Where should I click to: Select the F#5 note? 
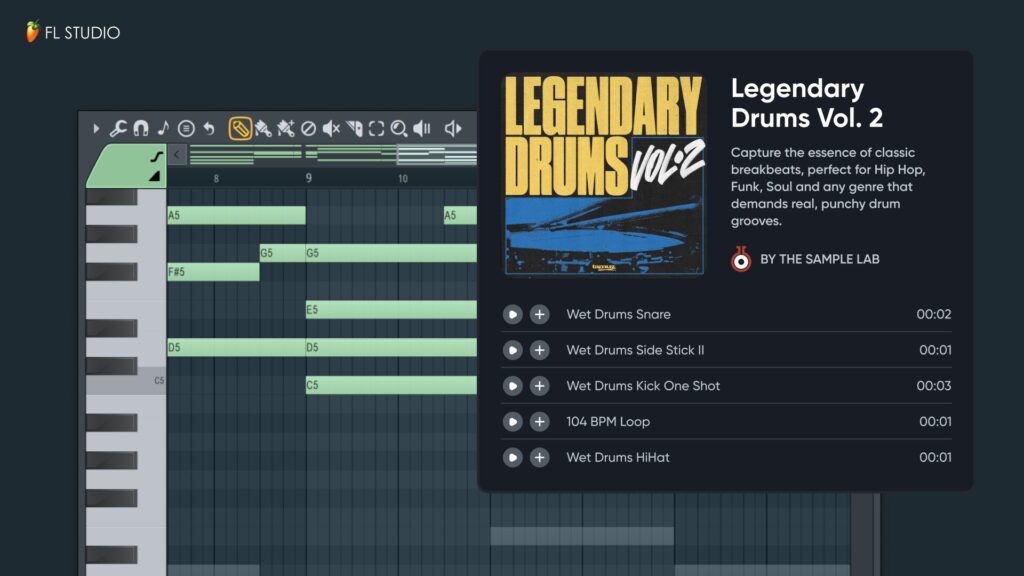pos(213,272)
